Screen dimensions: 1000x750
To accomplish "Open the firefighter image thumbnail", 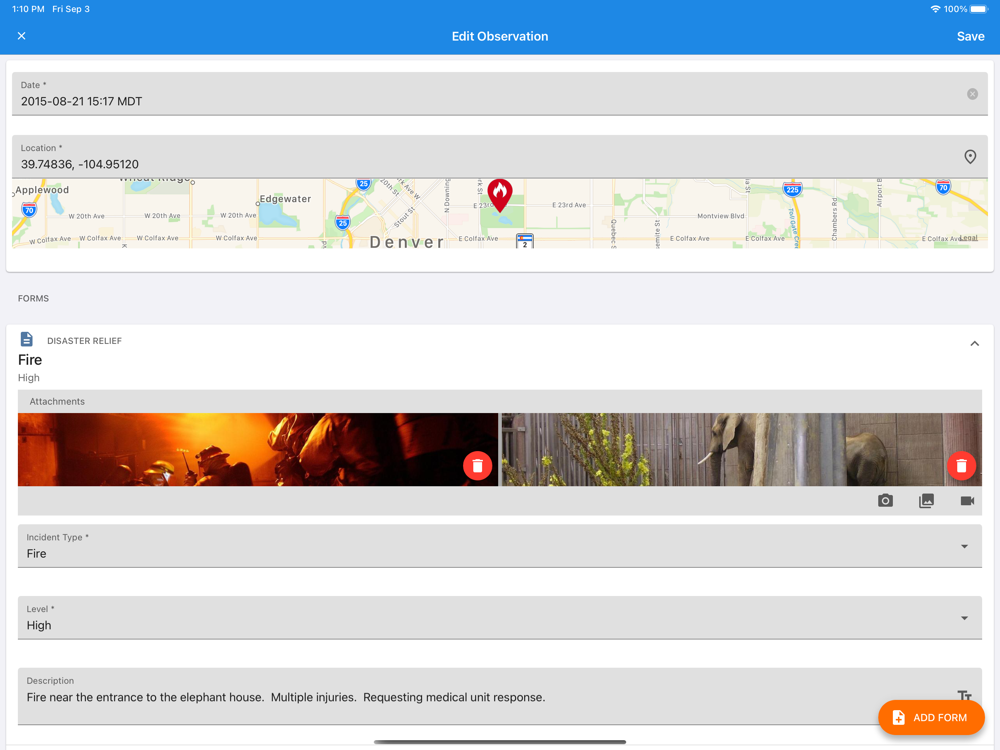I will 258,450.
